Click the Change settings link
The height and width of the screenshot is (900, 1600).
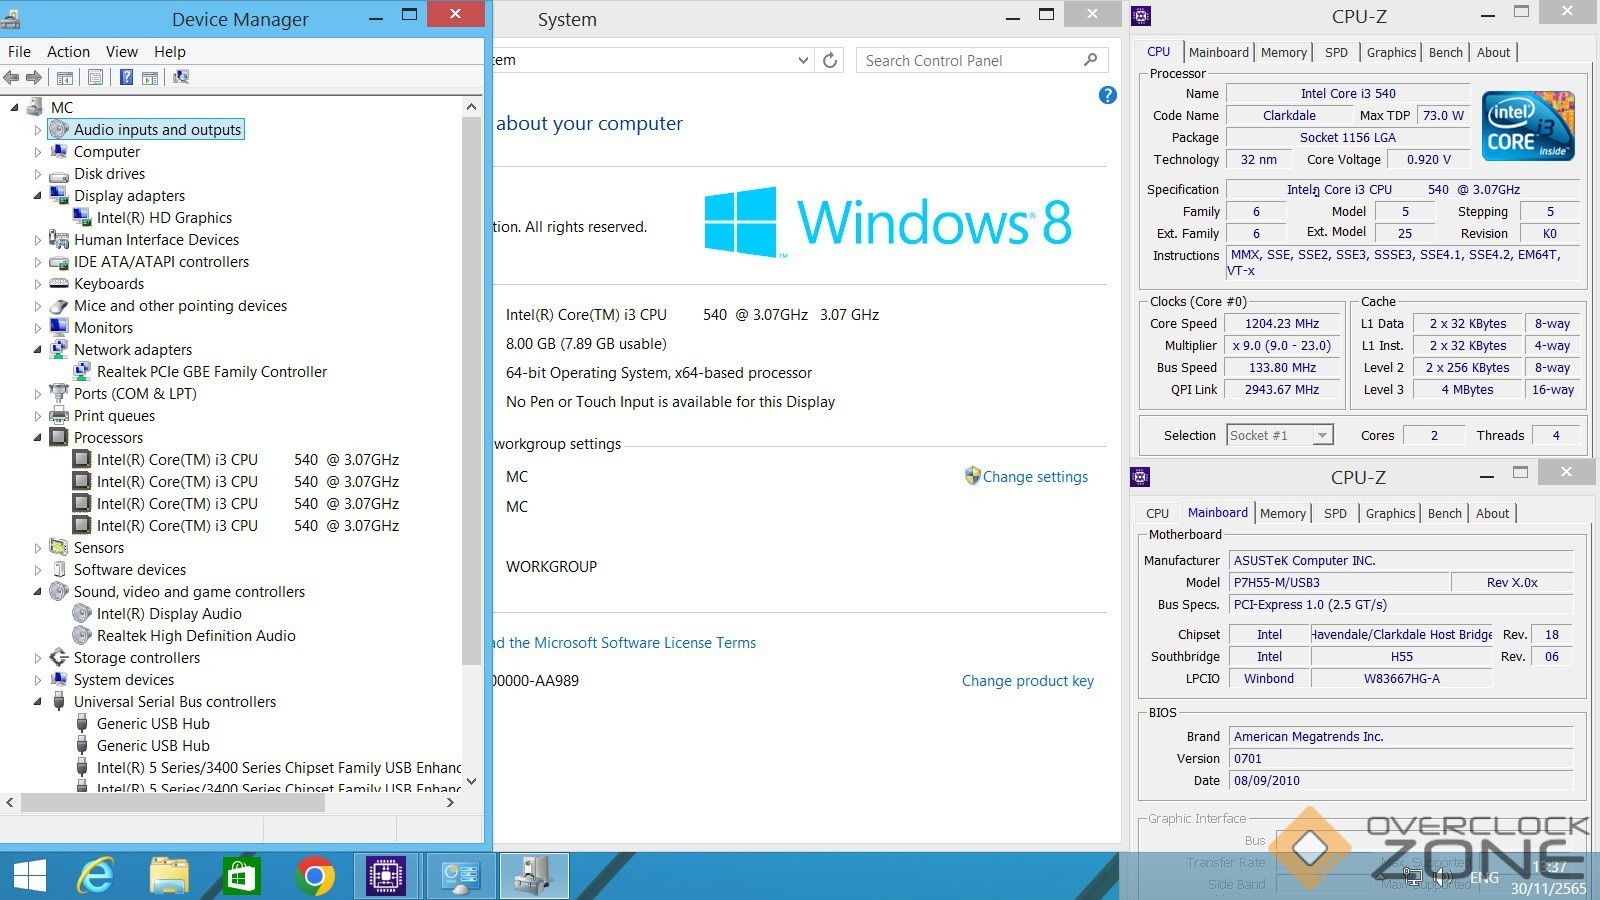tap(1035, 477)
